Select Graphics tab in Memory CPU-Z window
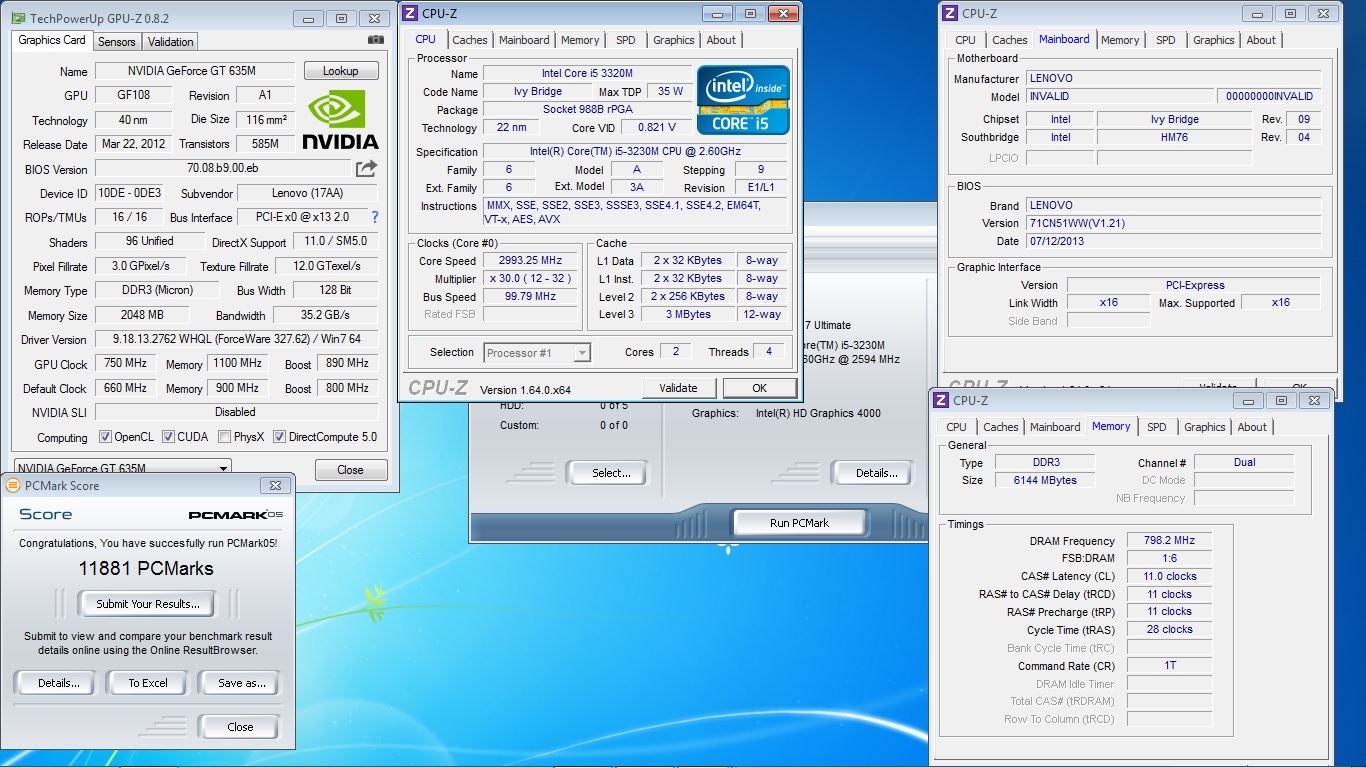Image resolution: width=1366 pixels, height=768 pixels. coord(1205,427)
